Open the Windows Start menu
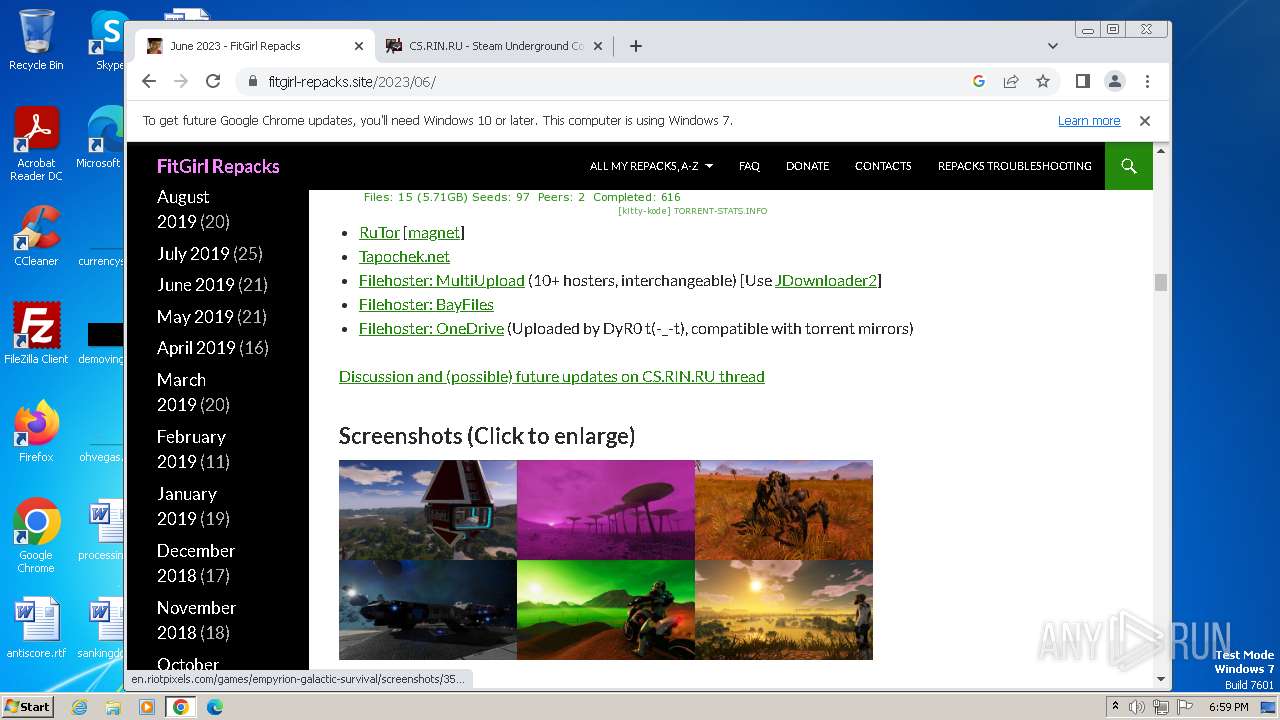Viewport: 1280px width, 720px height. point(28,707)
